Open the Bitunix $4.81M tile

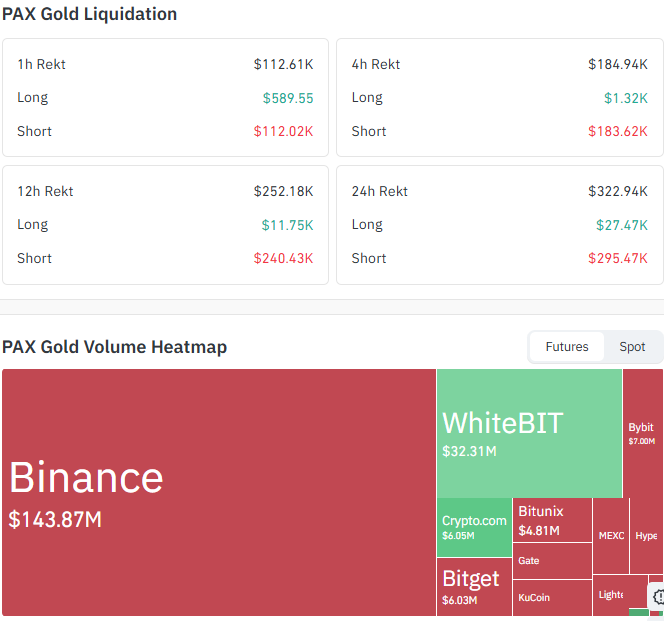point(552,520)
